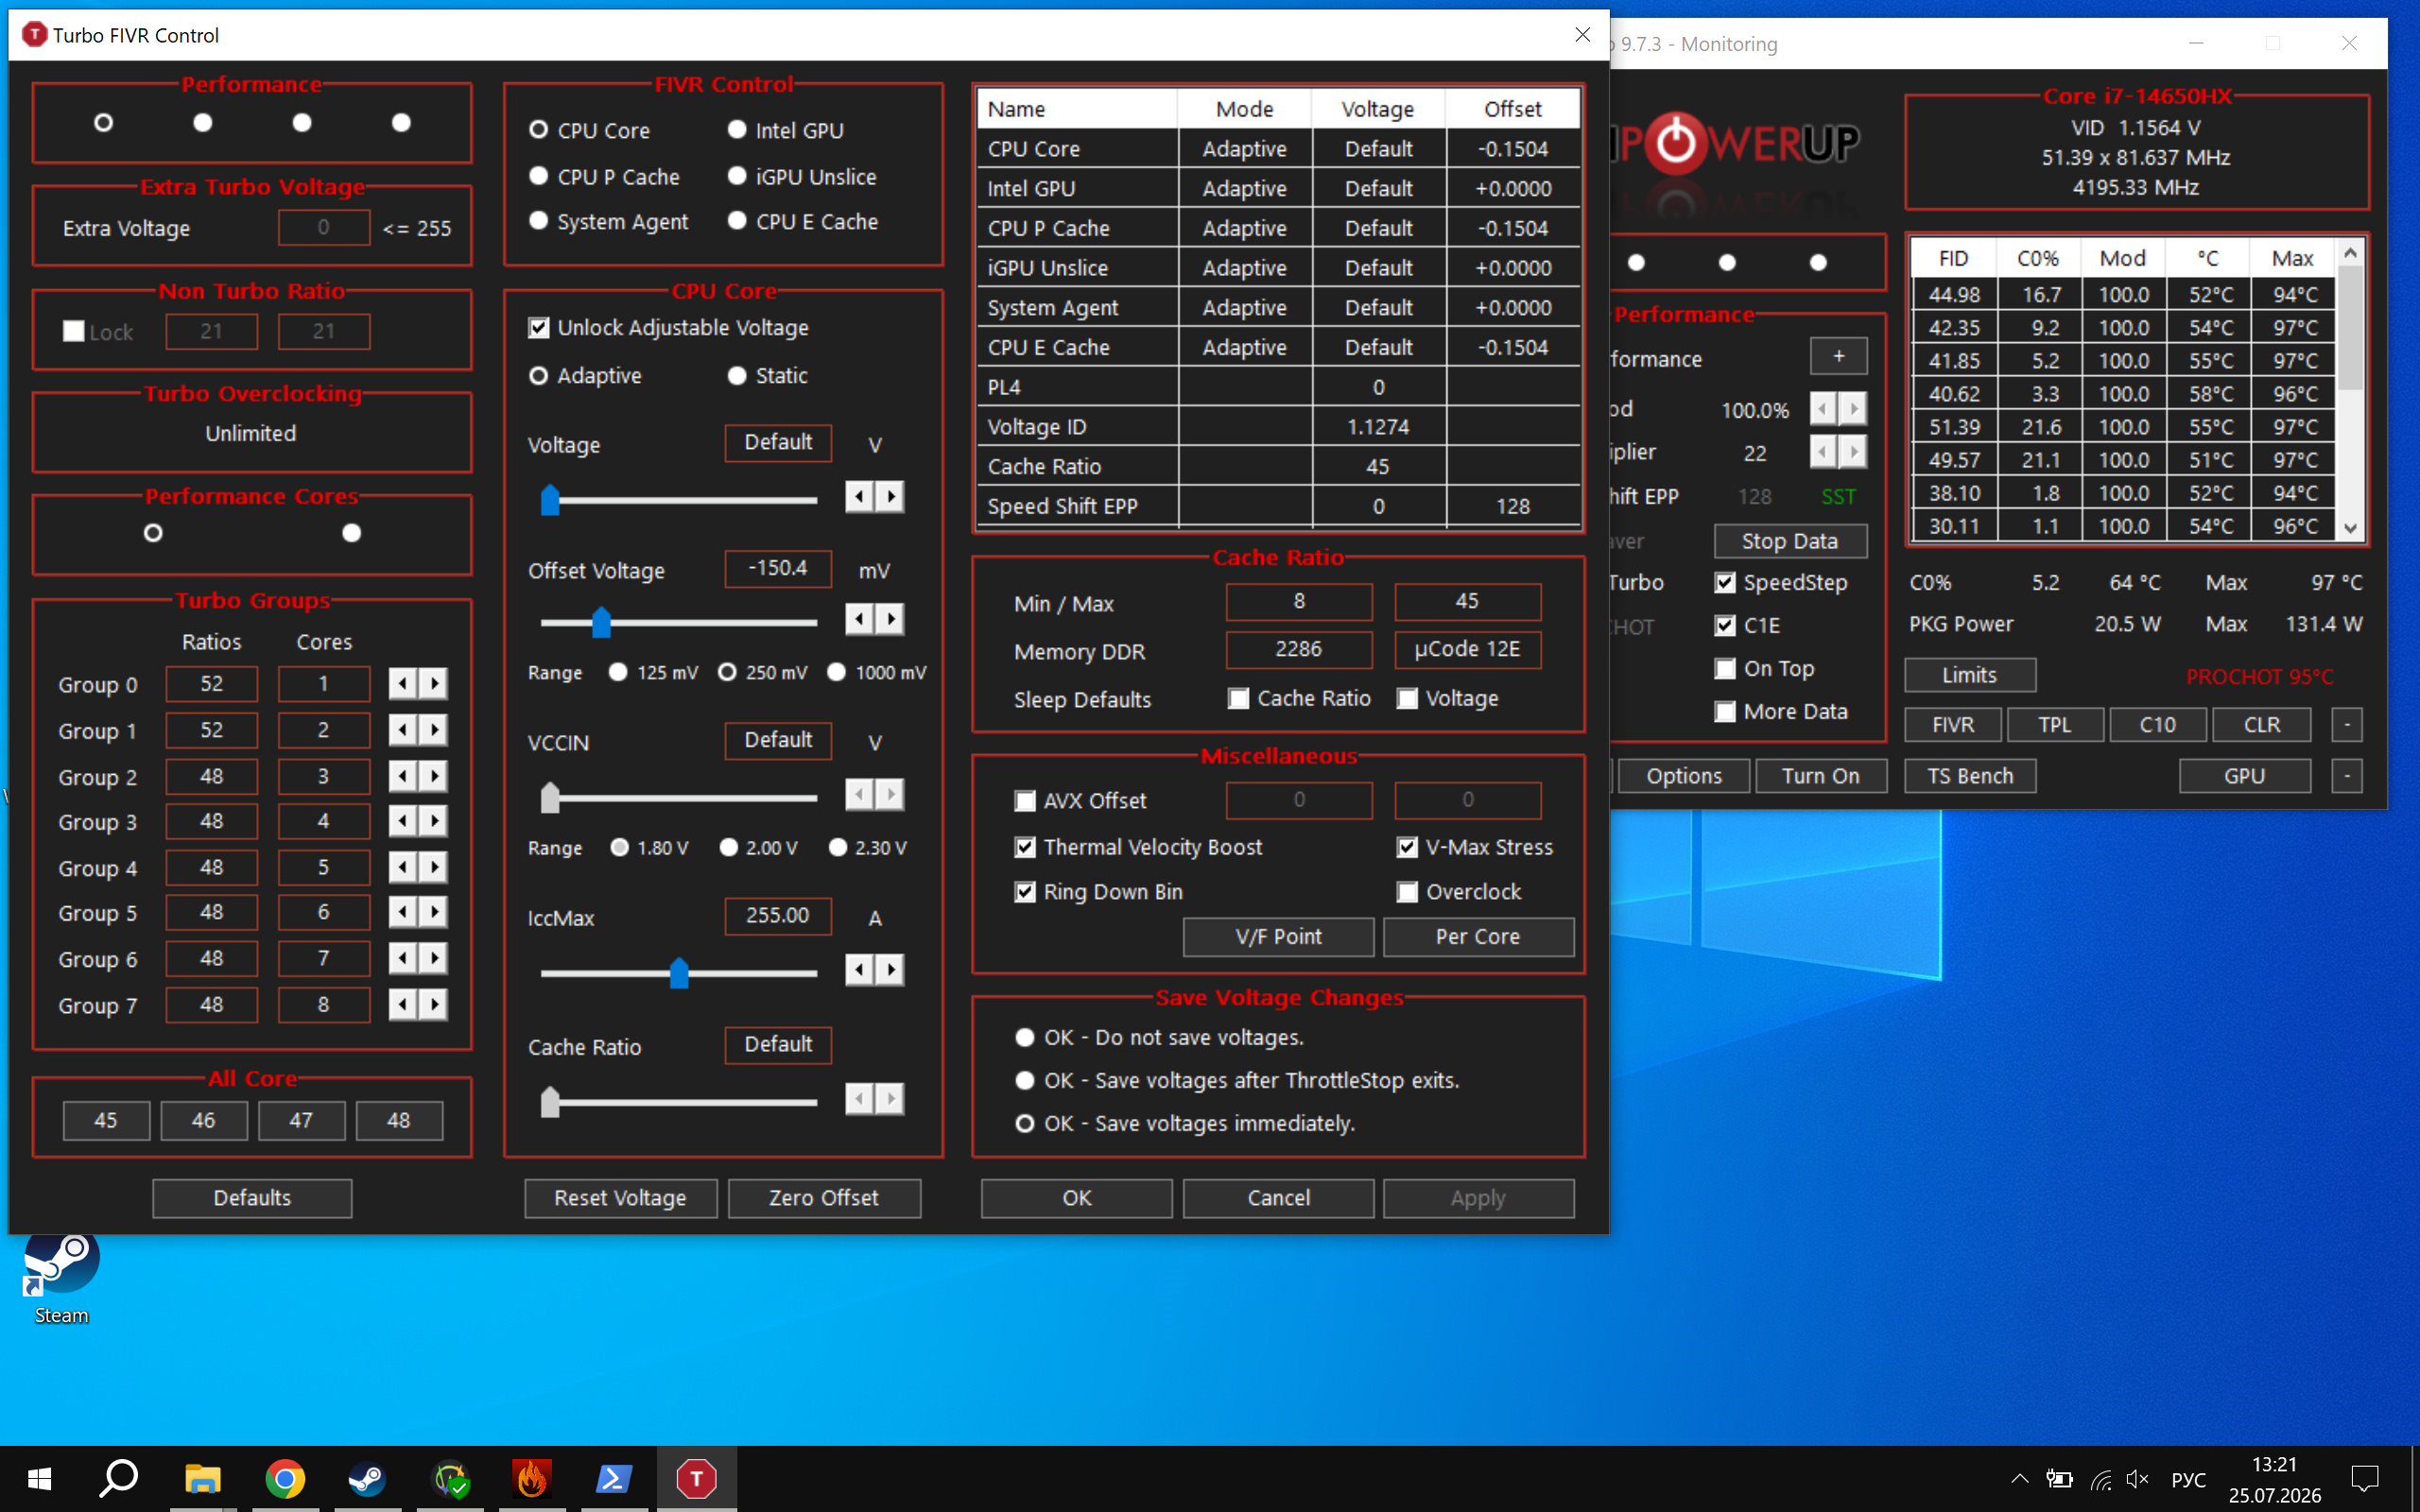Open PowerShell from taskbar

(613, 1478)
